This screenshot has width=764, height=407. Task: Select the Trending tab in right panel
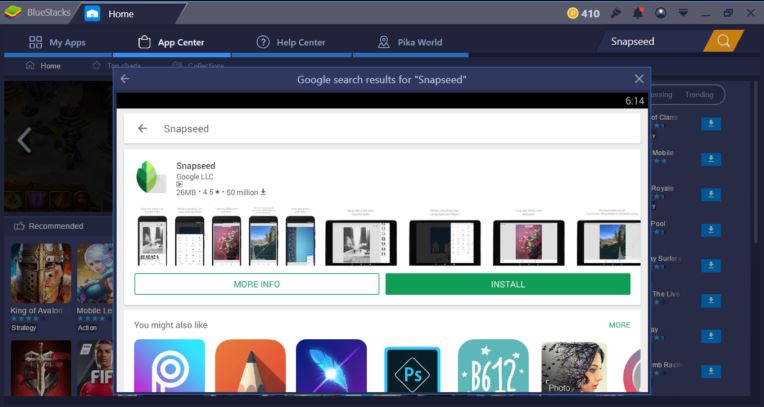pyautogui.click(x=699, y=95)
